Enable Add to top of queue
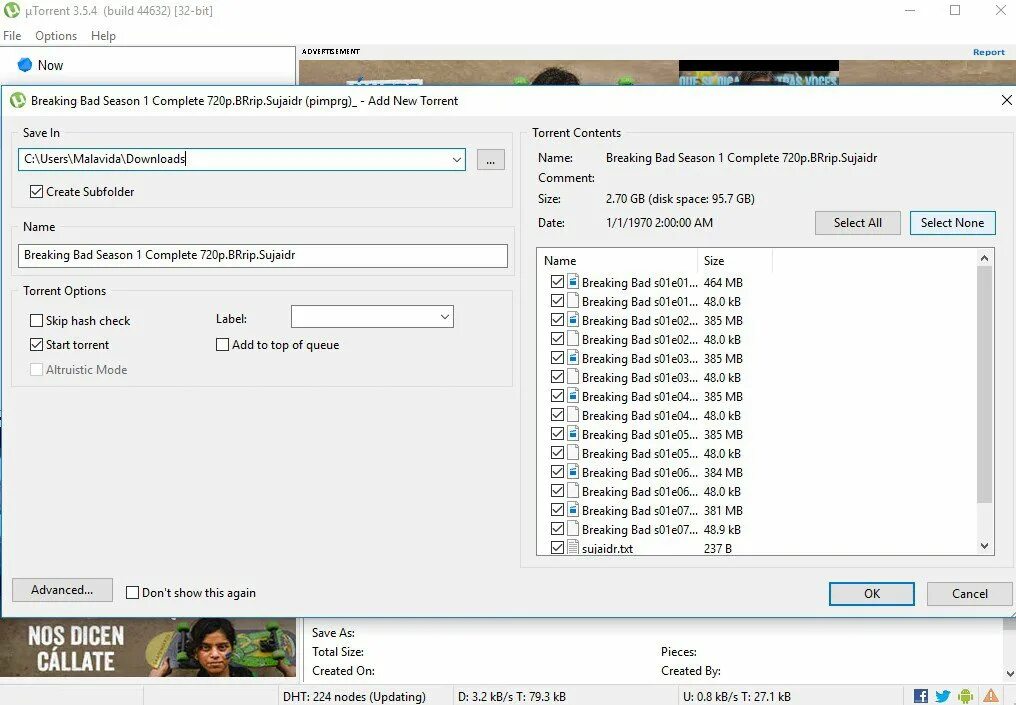 pyautogui.click(x=222, y=345)
